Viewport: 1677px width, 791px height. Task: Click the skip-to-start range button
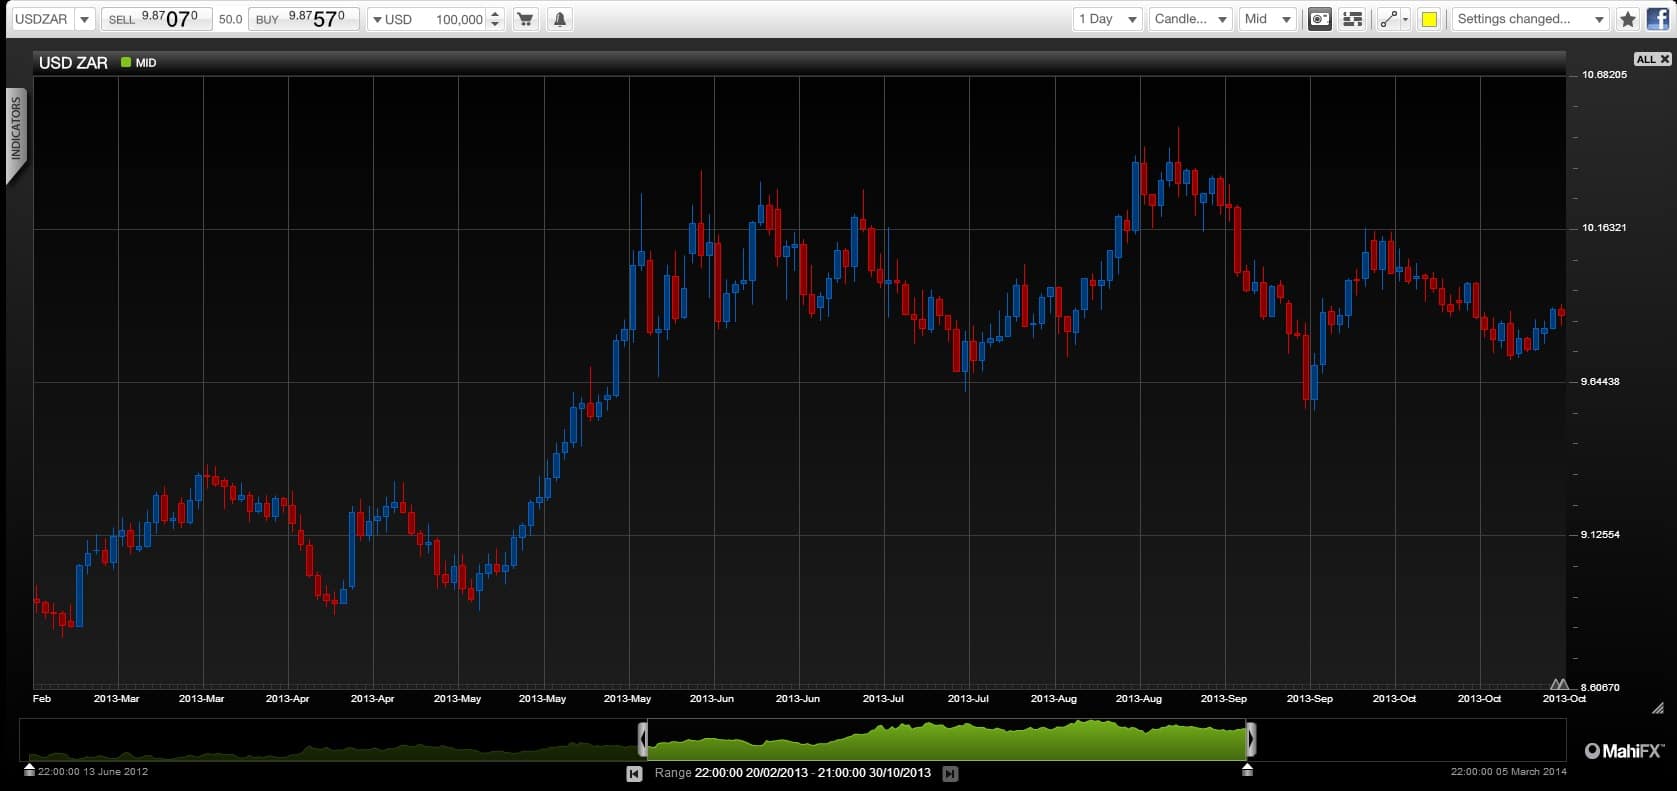click(x=634, y=773)
